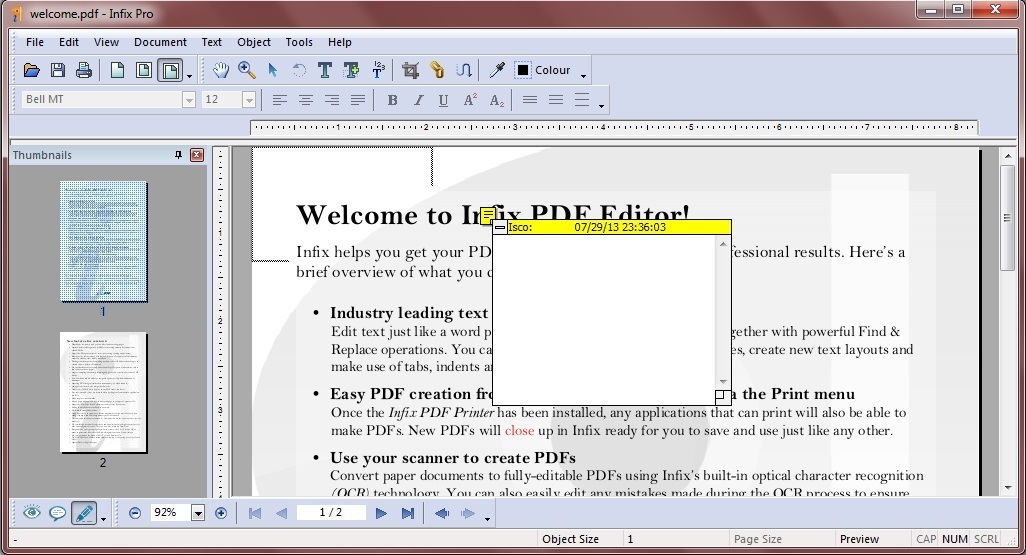
Task: Align text right
Action: 332,99
